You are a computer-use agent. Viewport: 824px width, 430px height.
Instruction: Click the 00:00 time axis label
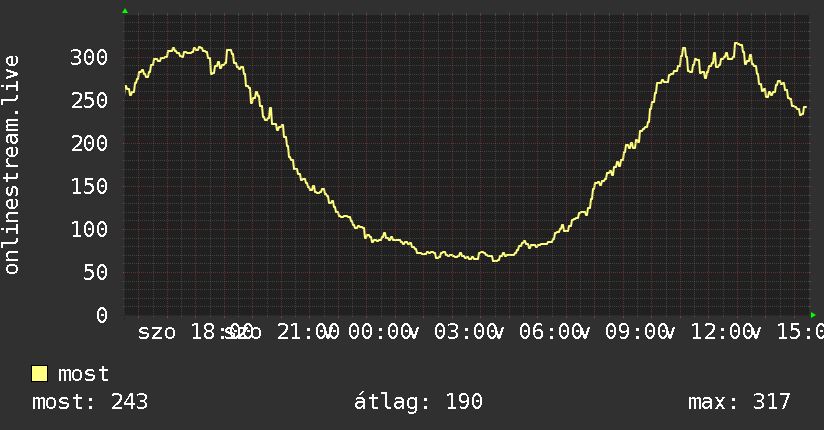tap(380, 332)
